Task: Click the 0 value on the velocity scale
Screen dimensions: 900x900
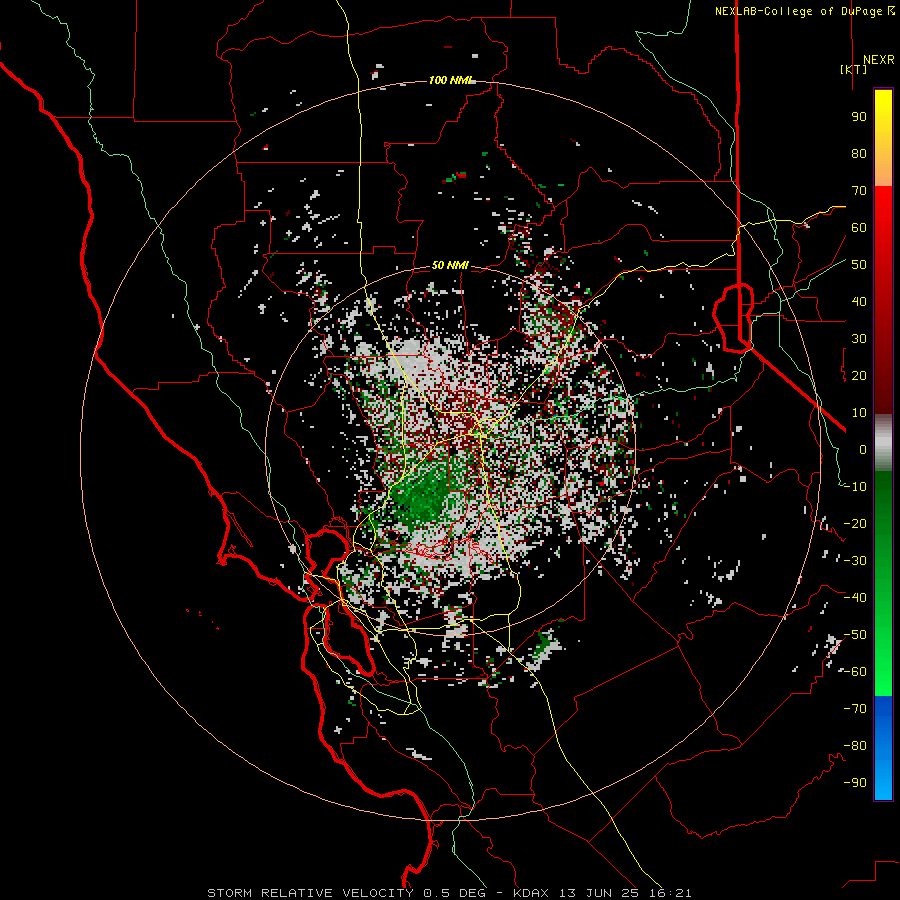Action: coord(863,449)
